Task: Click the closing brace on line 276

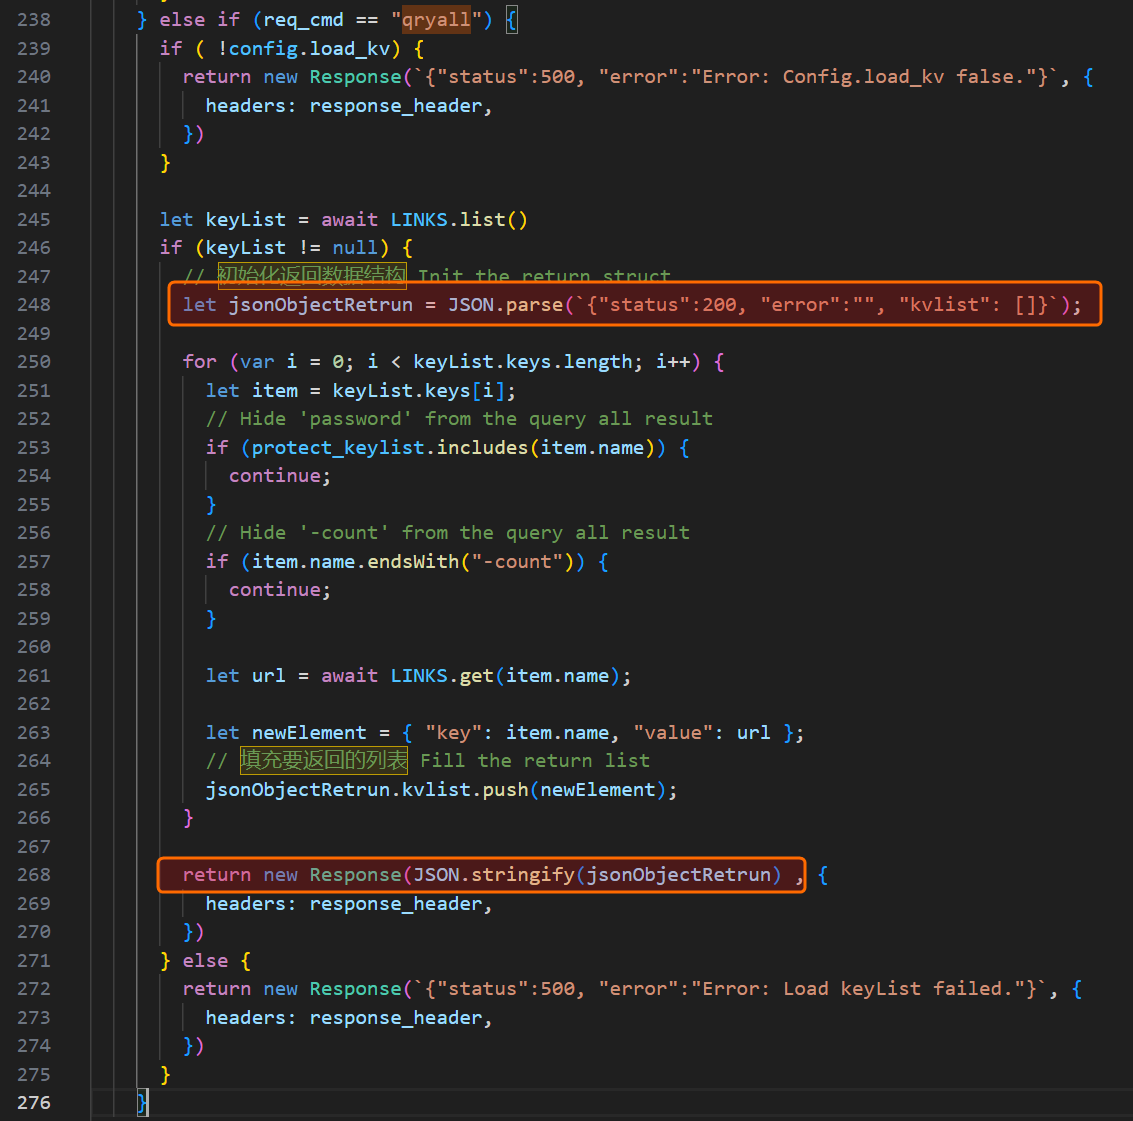Action: point(142,1103)
